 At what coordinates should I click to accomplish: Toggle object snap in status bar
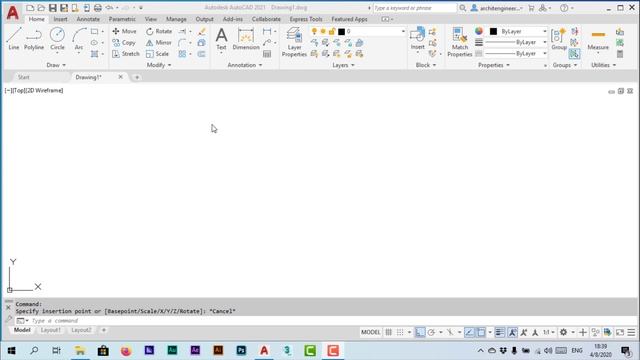(481, 332)
